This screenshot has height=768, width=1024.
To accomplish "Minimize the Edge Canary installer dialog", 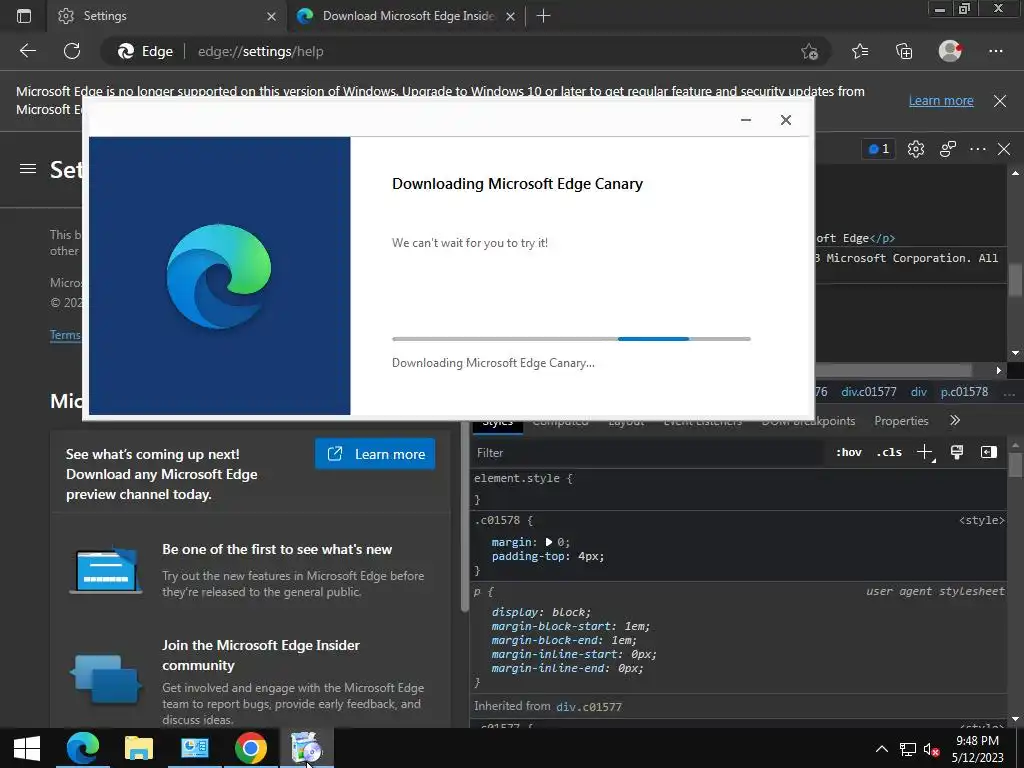I will point(746,120).
